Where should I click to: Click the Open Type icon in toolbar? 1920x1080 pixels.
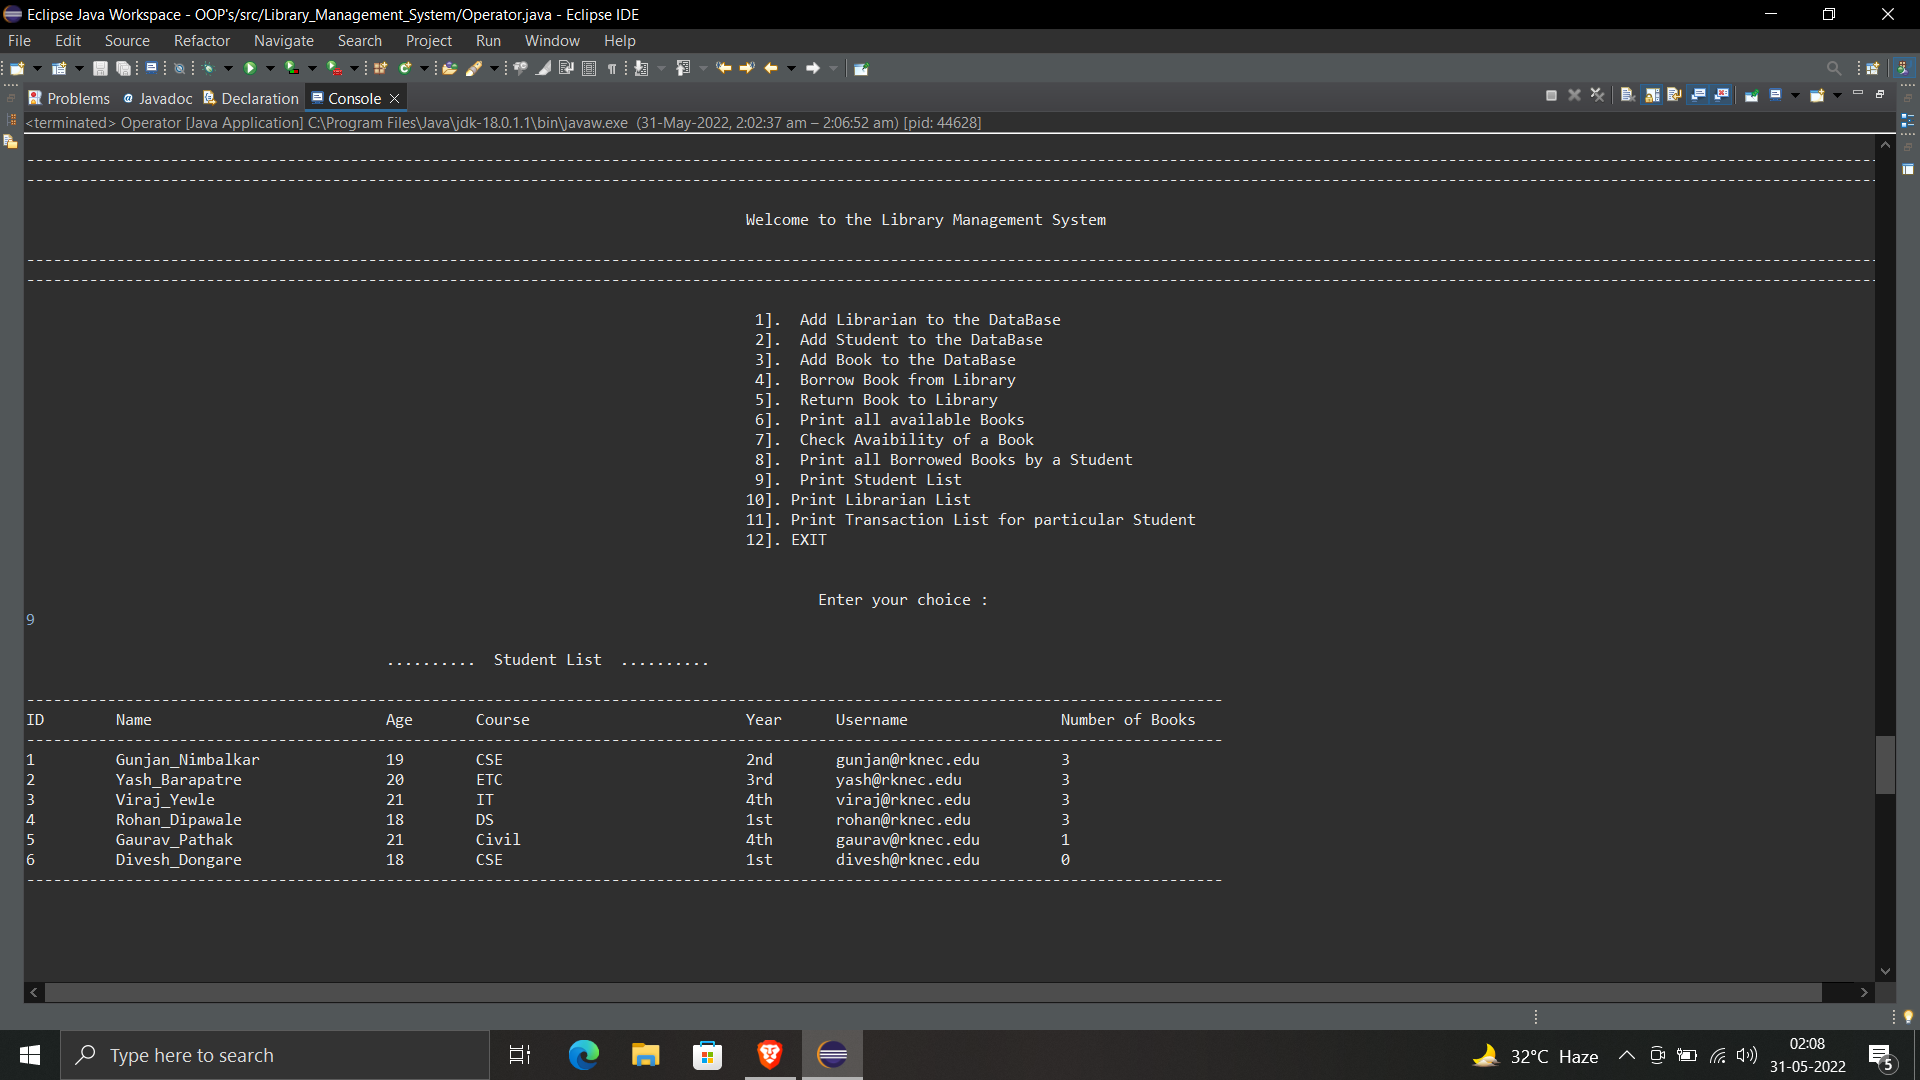click(449, 68)
